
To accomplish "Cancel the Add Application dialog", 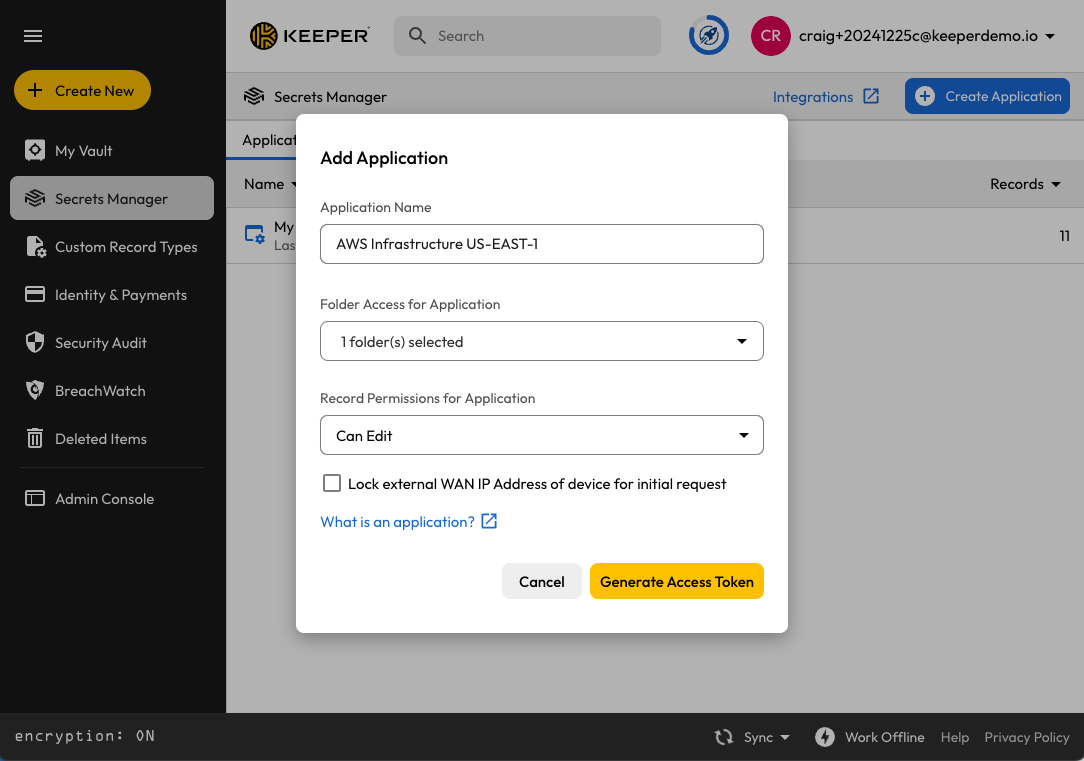I will (x=541, y=582).
